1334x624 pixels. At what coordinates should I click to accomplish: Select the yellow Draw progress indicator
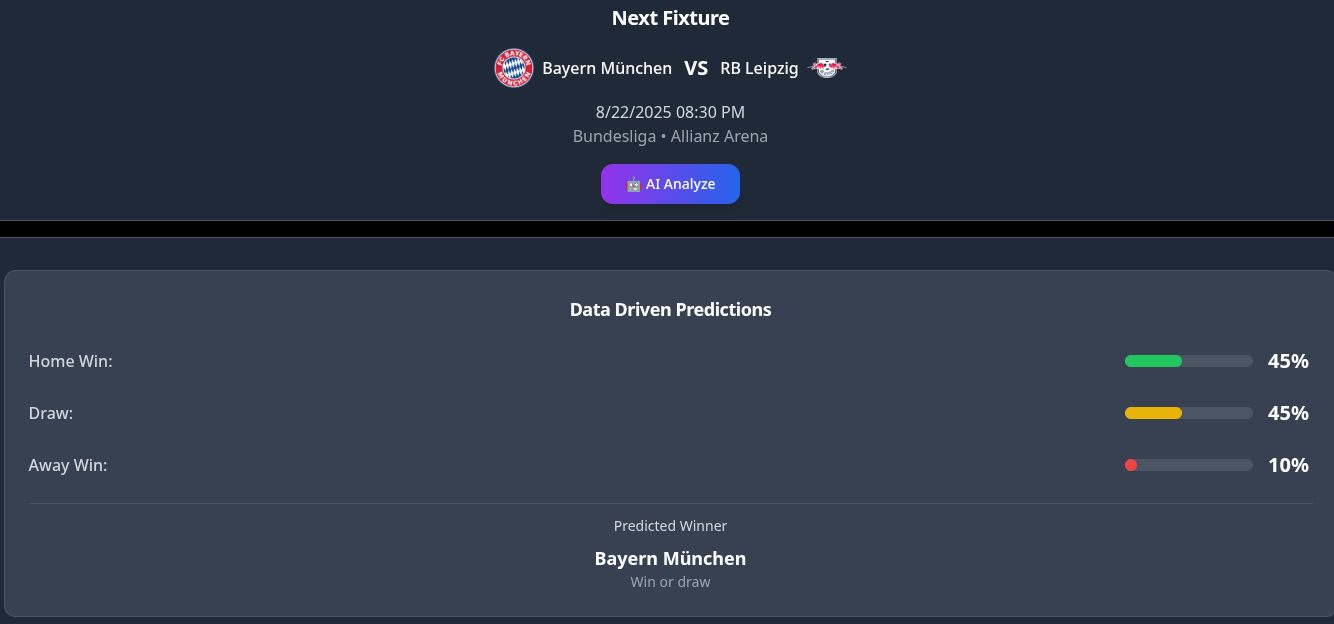[1152, 412]
